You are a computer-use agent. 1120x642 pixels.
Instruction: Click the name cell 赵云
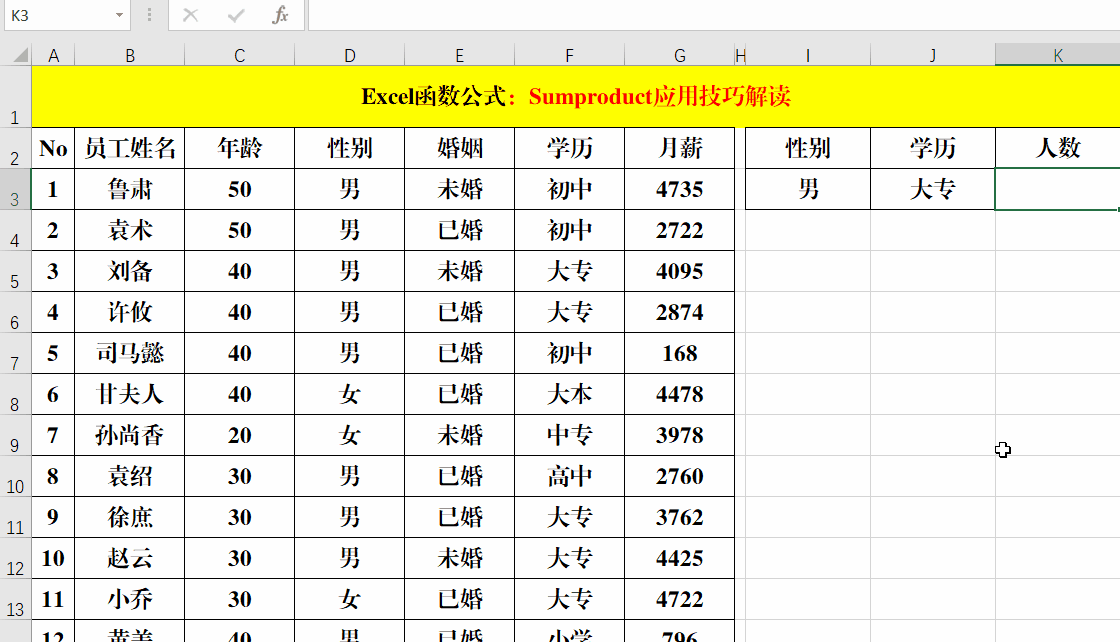coord(130,558)
